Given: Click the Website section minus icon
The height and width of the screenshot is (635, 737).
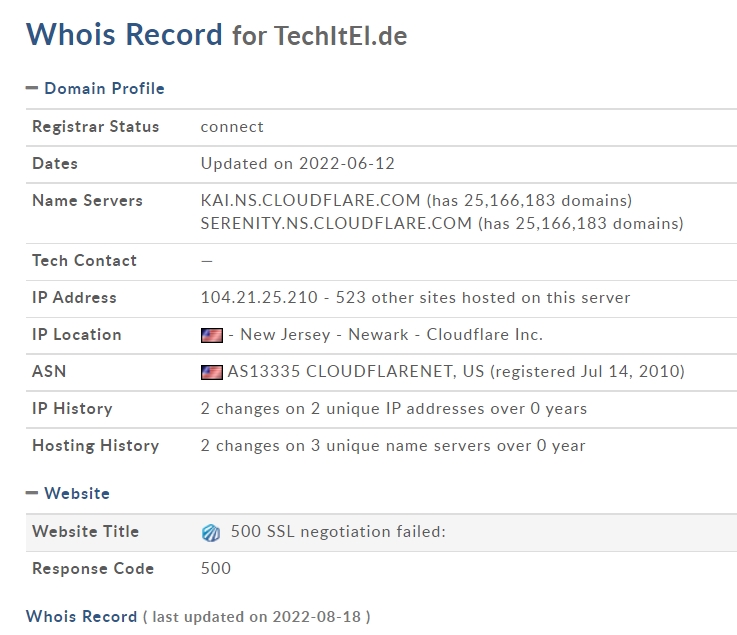Looking at the screenshot, I should coord(31,493).
